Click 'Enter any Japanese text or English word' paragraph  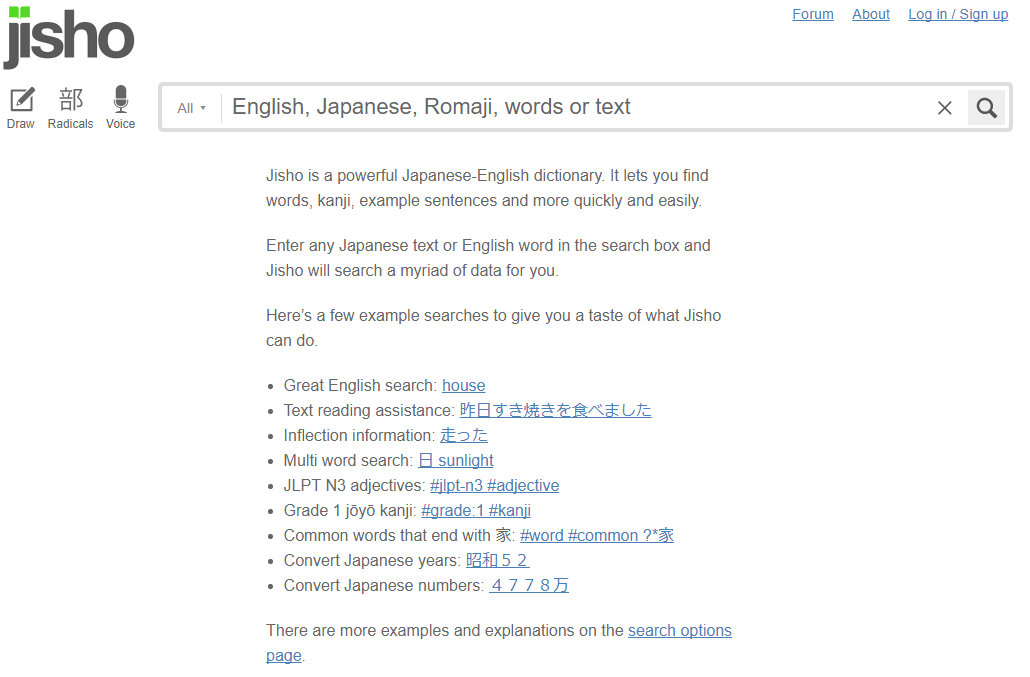click(x=488, y=258)
